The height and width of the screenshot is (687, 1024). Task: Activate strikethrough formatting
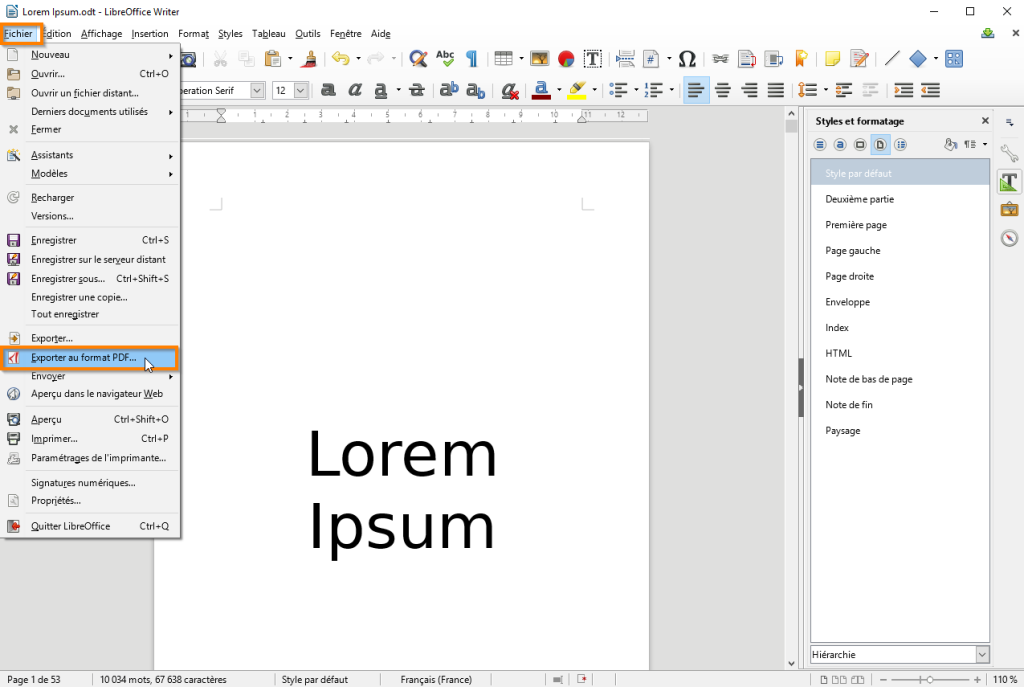(x=417, y=90)
